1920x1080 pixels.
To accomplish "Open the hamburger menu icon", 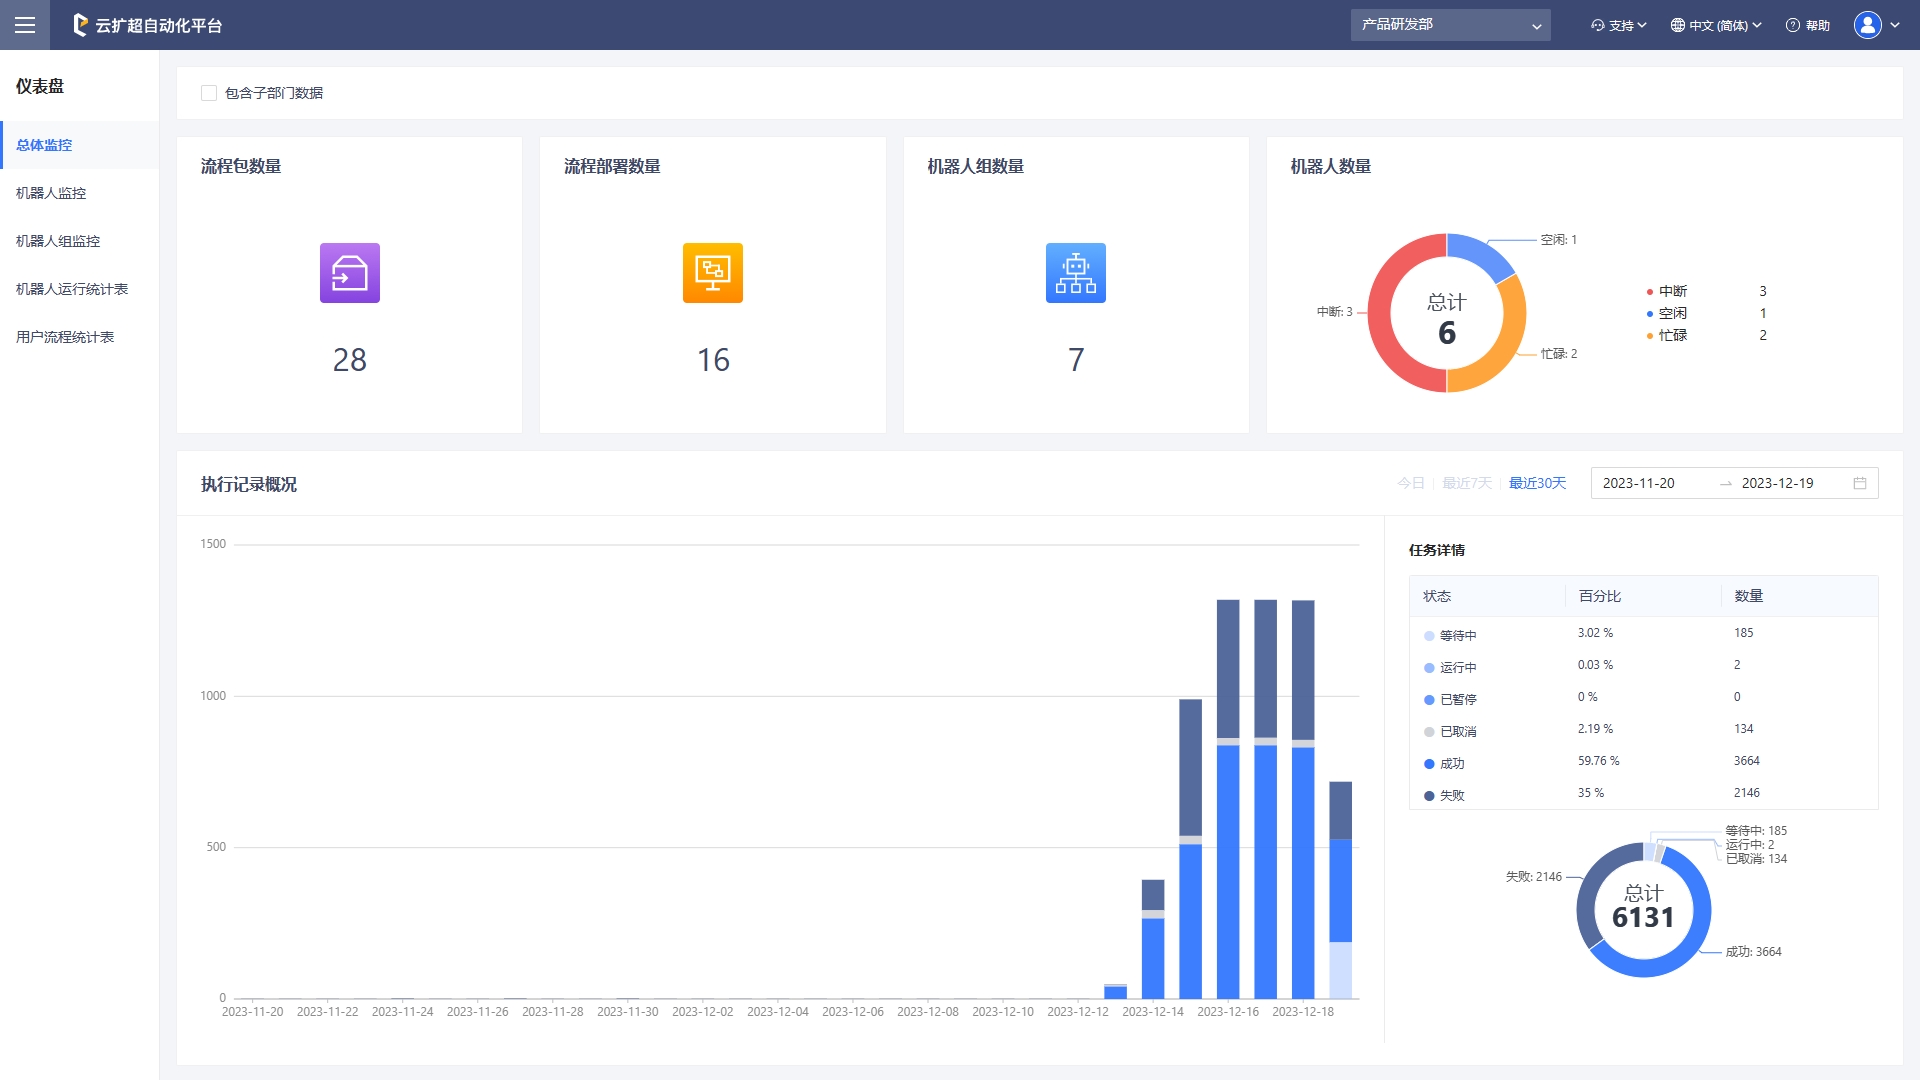I will pos(25,25).
